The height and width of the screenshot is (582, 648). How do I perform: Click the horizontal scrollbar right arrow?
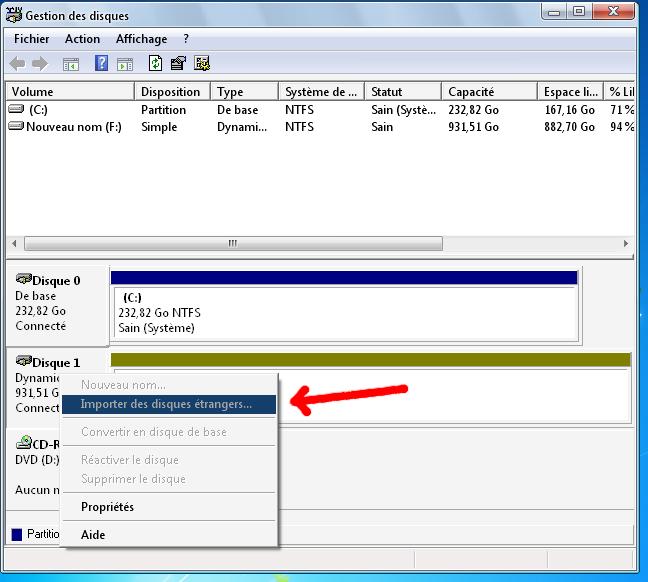click(x=626, y=243)
